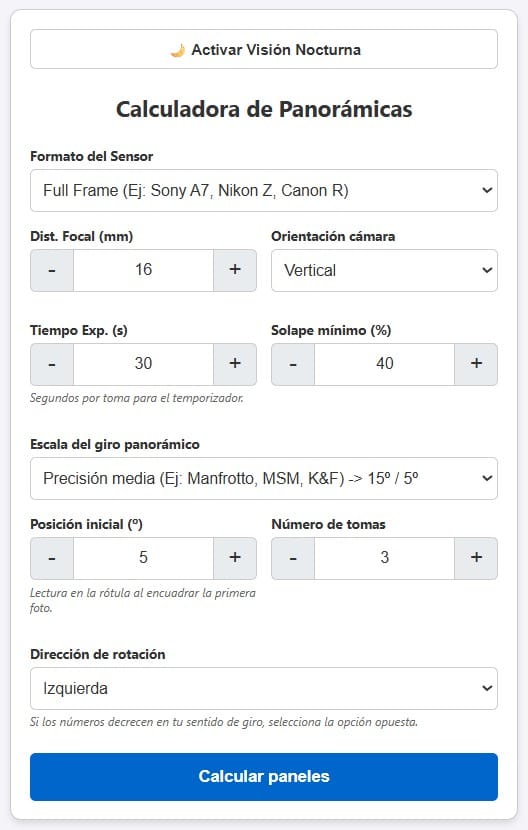Decrease Tiempo Exp. with minus button

tap(52, 364)
